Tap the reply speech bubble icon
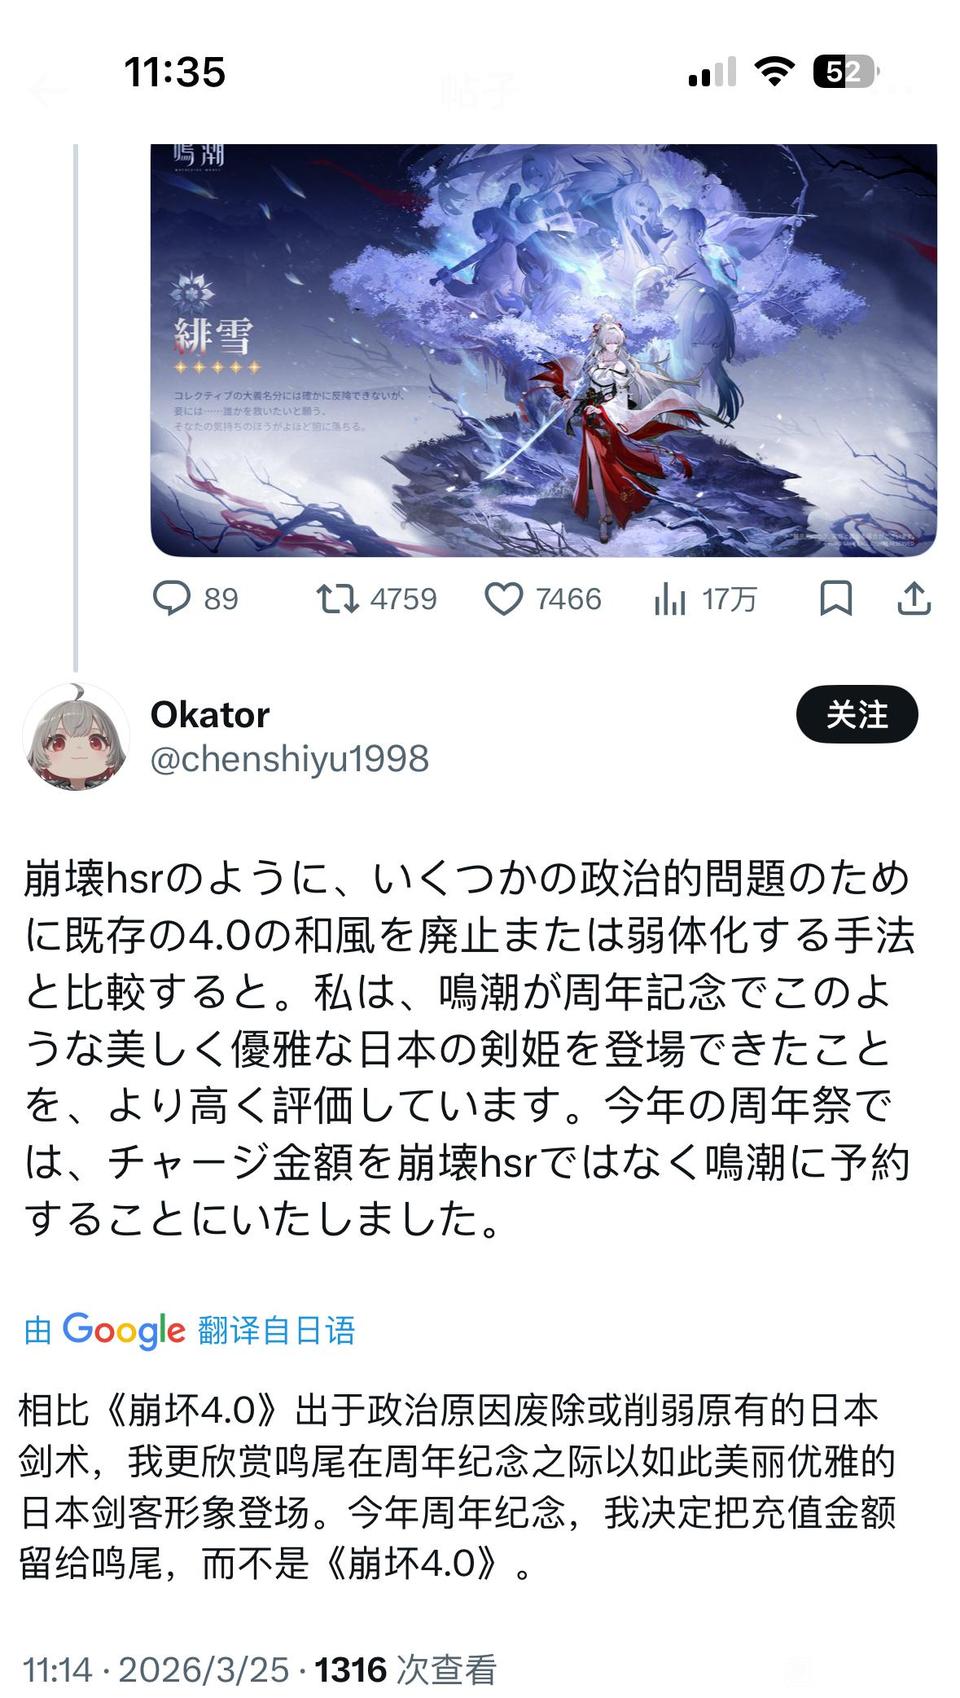This screenshot has height=1698, width=960. tap(171, 599)
